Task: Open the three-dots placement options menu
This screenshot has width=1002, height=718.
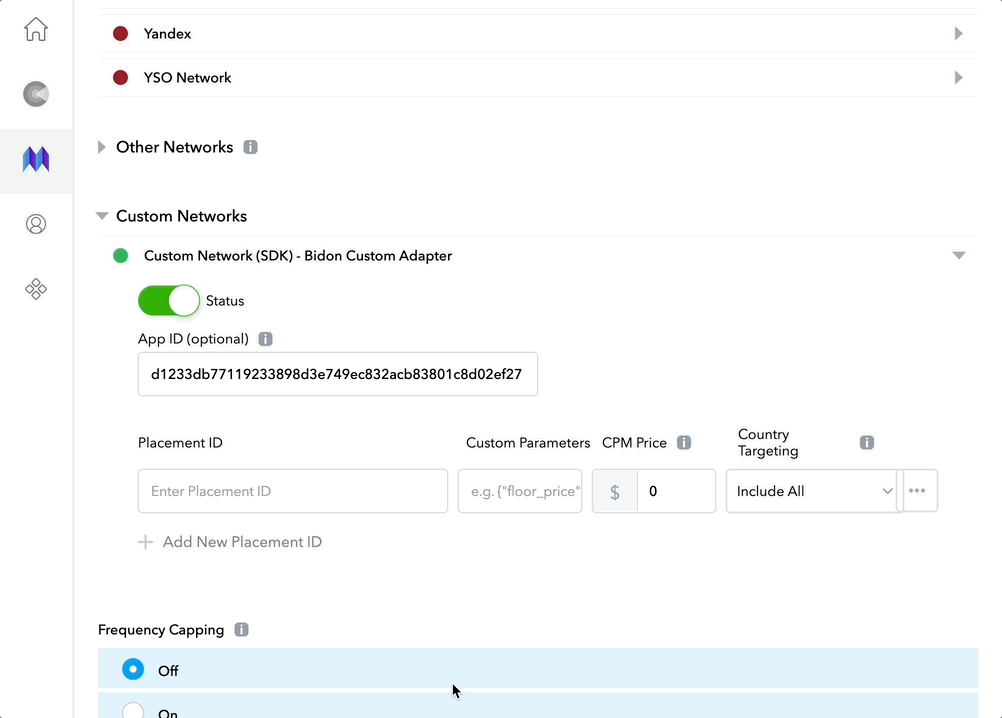Action: tap(917, 491)
